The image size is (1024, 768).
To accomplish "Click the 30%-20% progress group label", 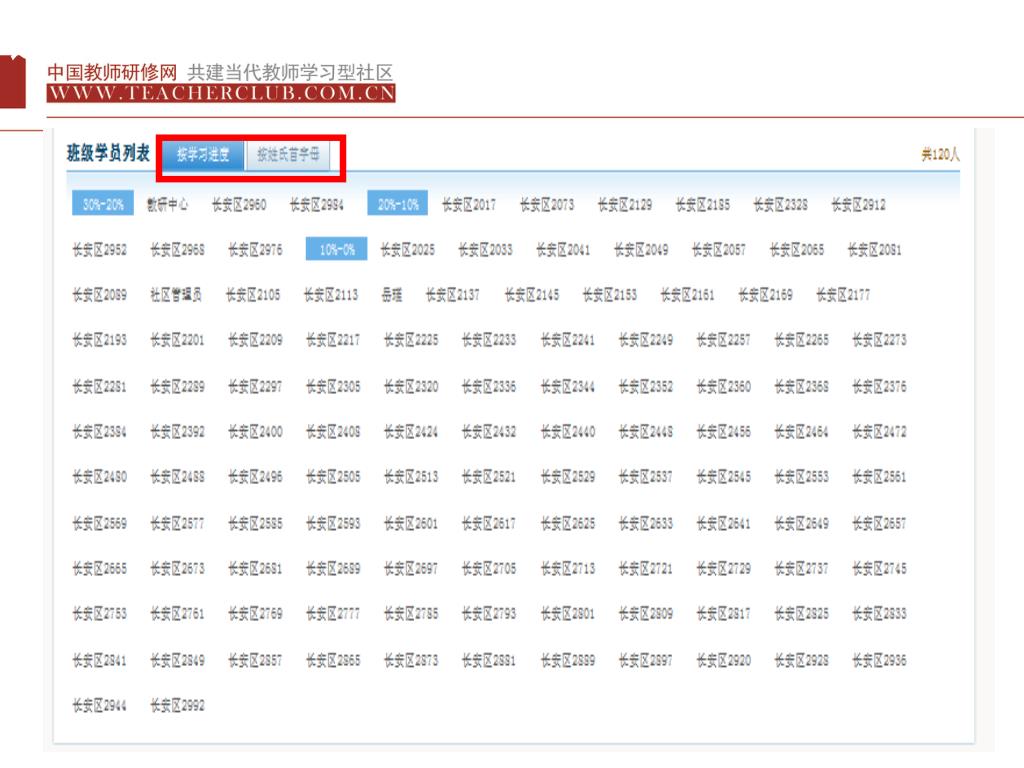I will click(103, 204).
